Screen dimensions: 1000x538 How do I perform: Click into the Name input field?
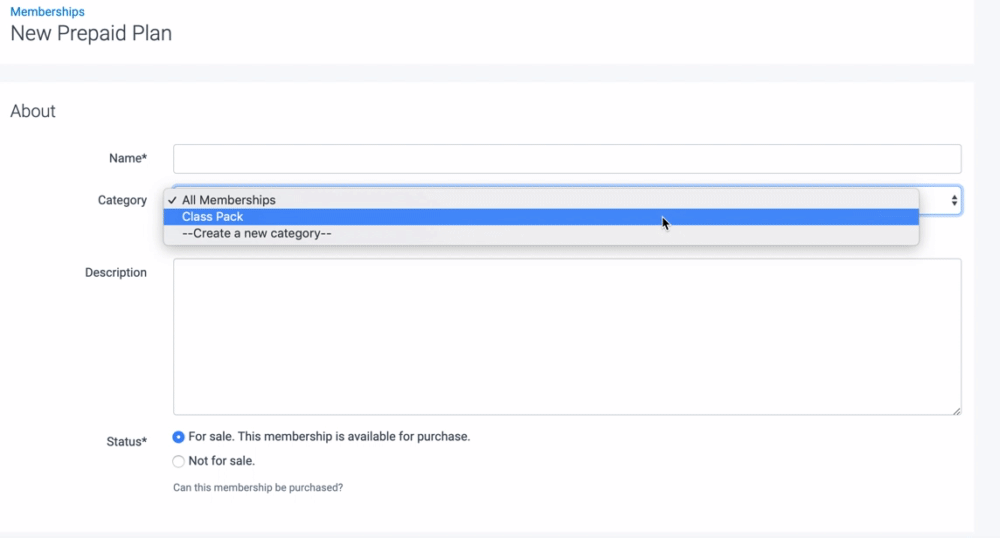(566, 159)
